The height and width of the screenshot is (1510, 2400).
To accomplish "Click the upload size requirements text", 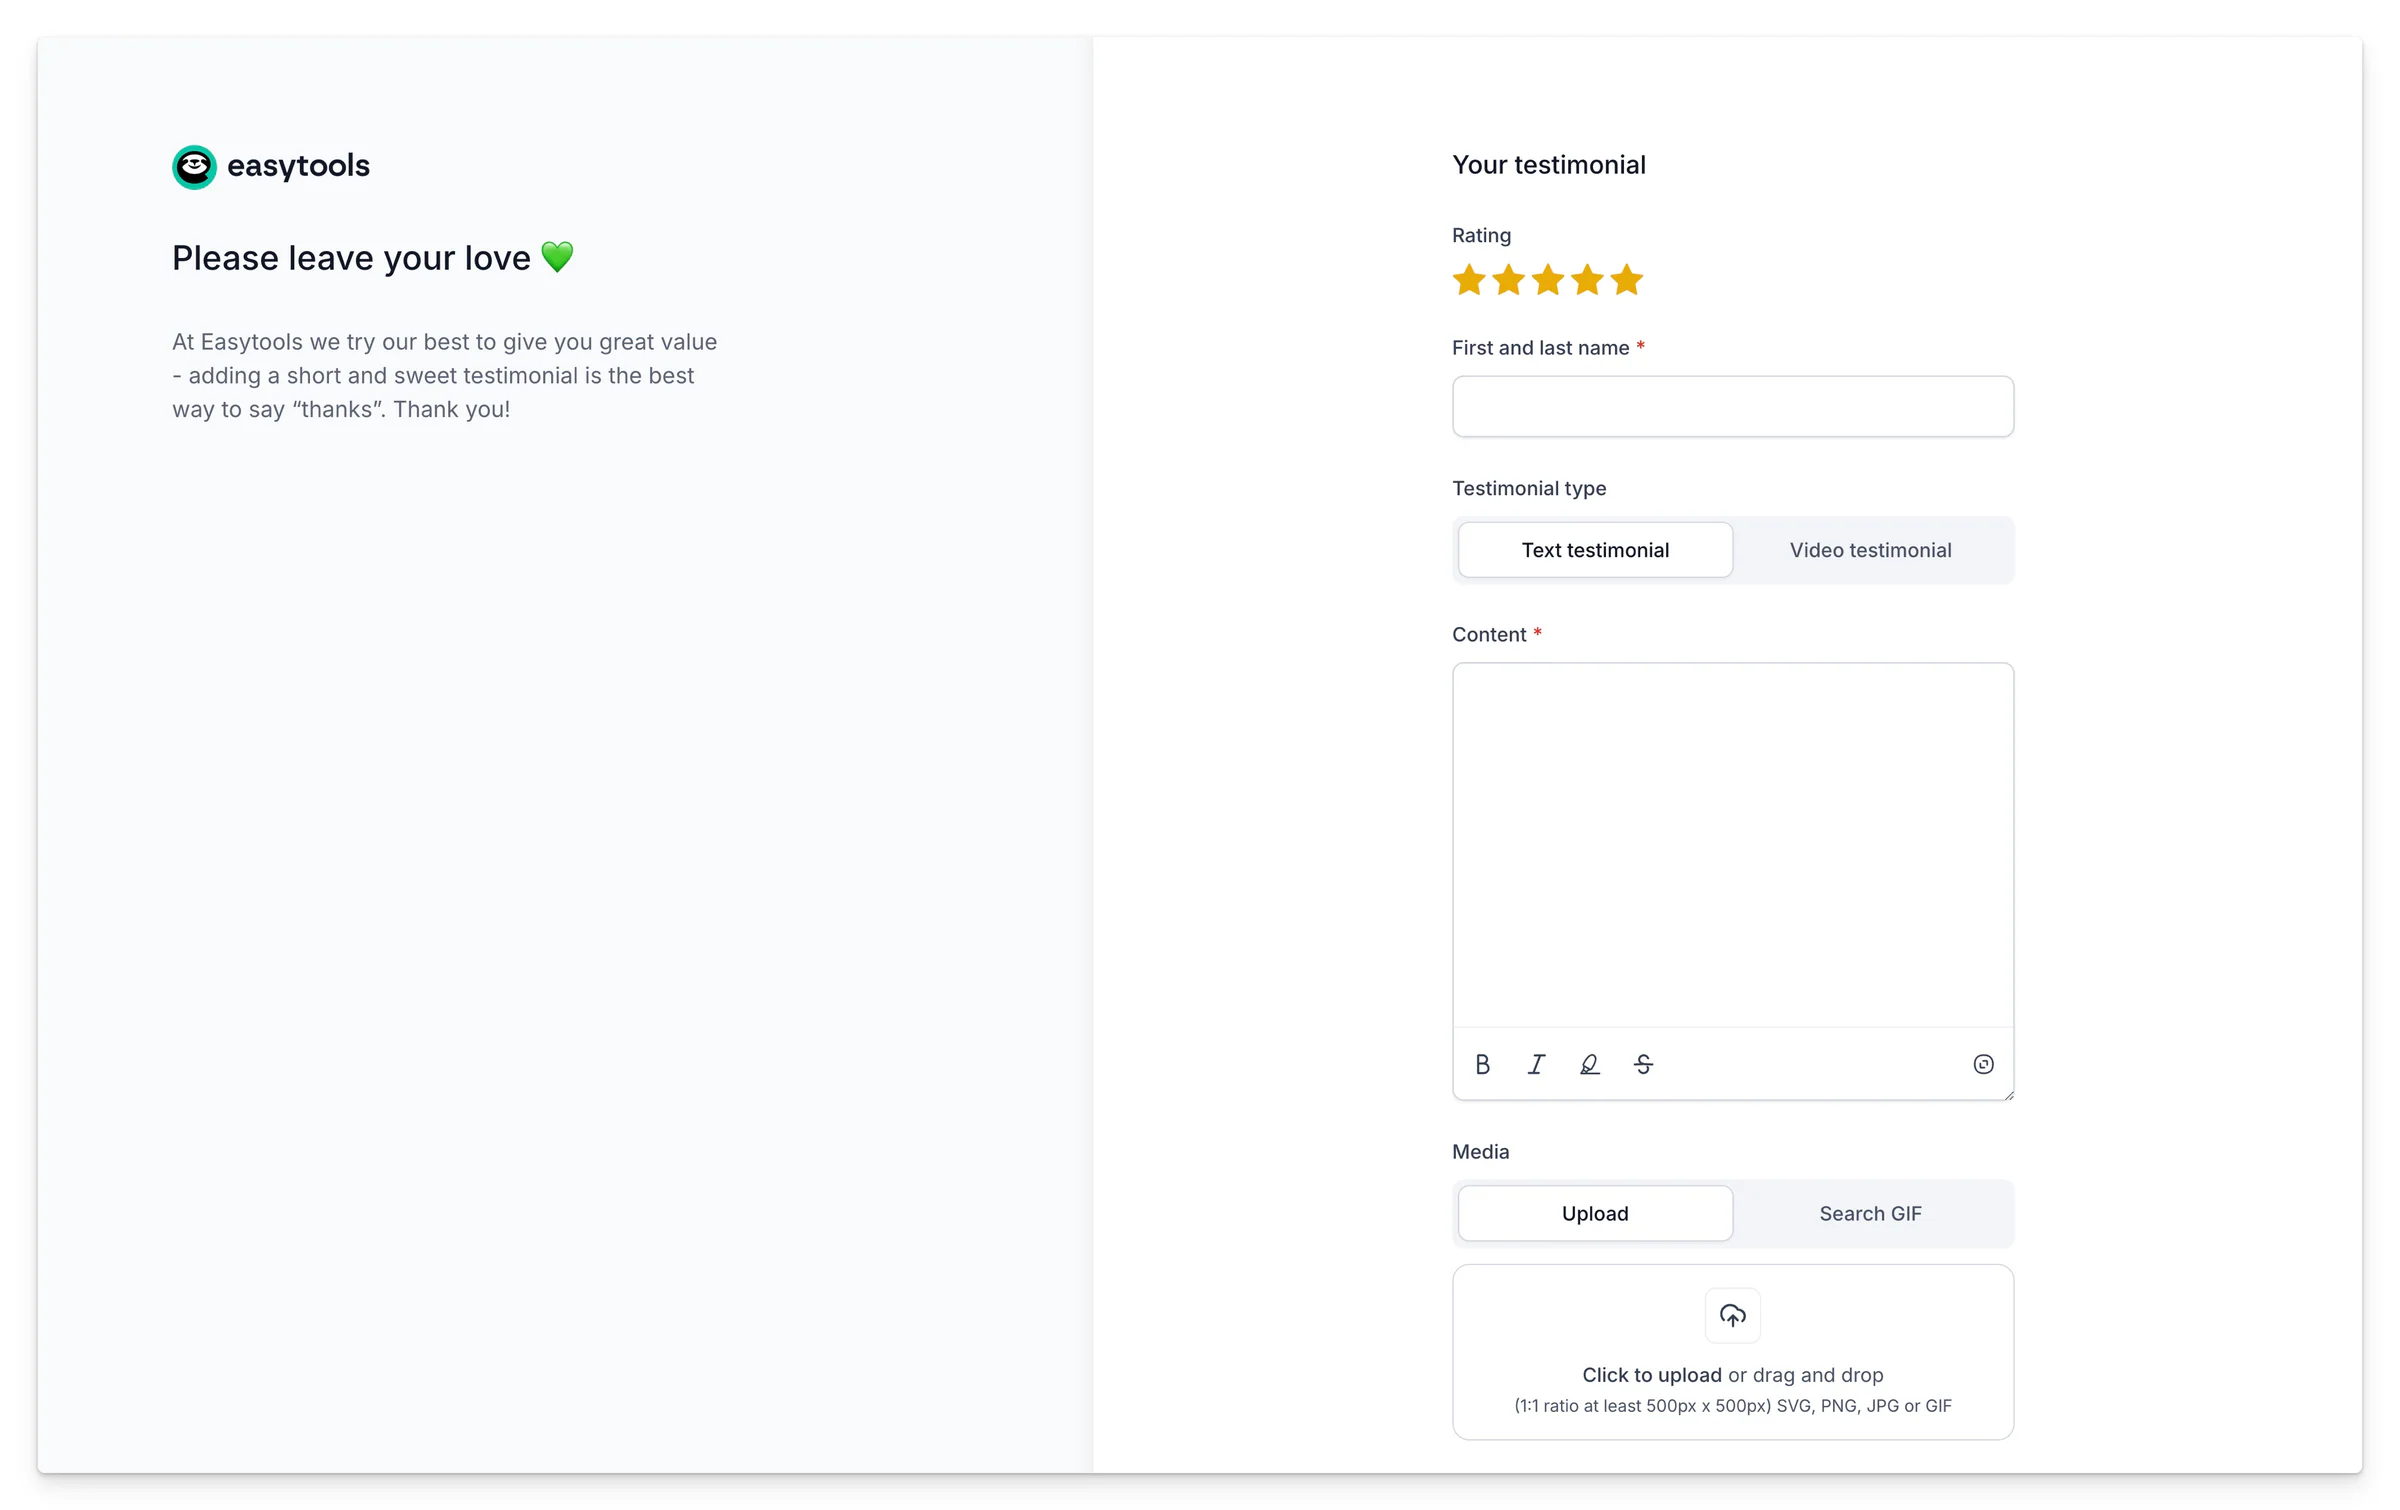I will (x=1732, y=1405).
